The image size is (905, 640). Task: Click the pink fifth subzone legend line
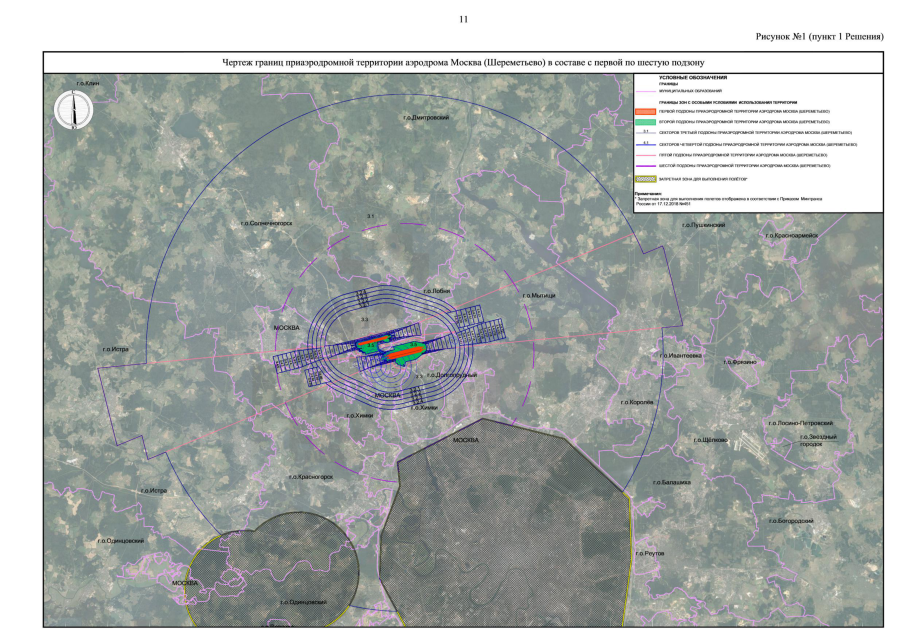[646, 155]
